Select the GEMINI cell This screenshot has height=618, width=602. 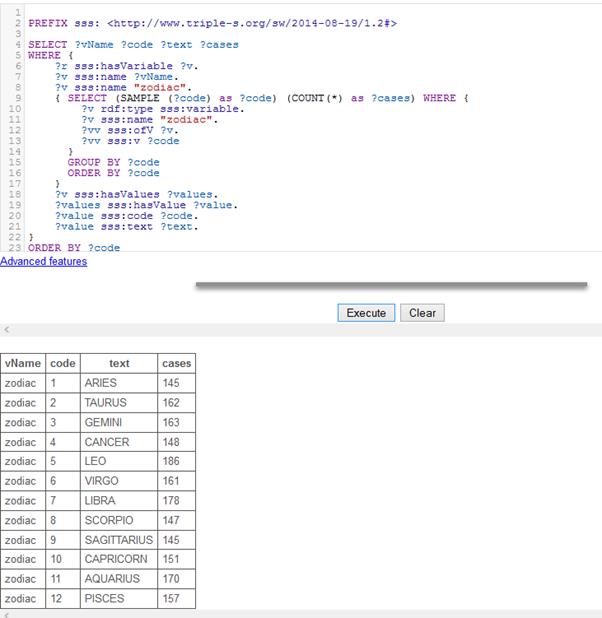[119, 422]
